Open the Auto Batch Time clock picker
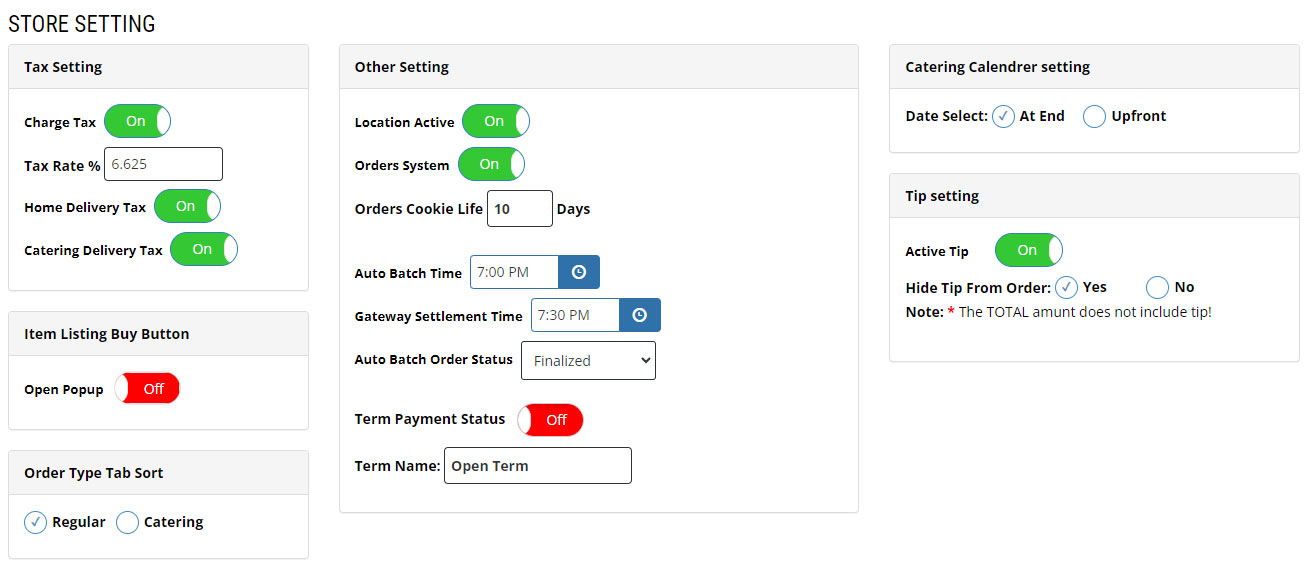The image size is (1307, 578). [579, 272]
